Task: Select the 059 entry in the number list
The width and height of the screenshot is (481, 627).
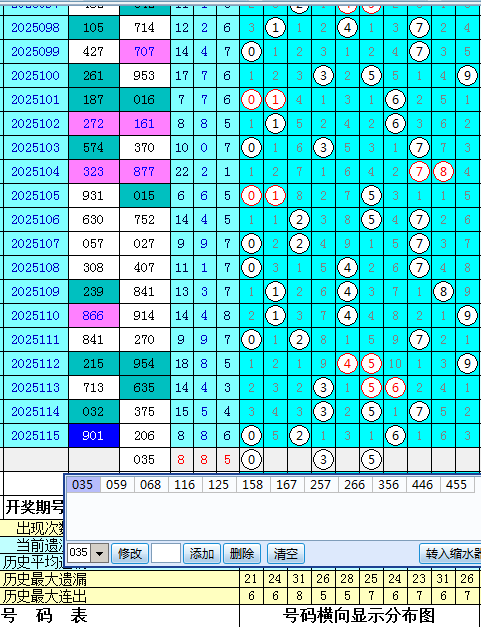Action: point(116,485)
